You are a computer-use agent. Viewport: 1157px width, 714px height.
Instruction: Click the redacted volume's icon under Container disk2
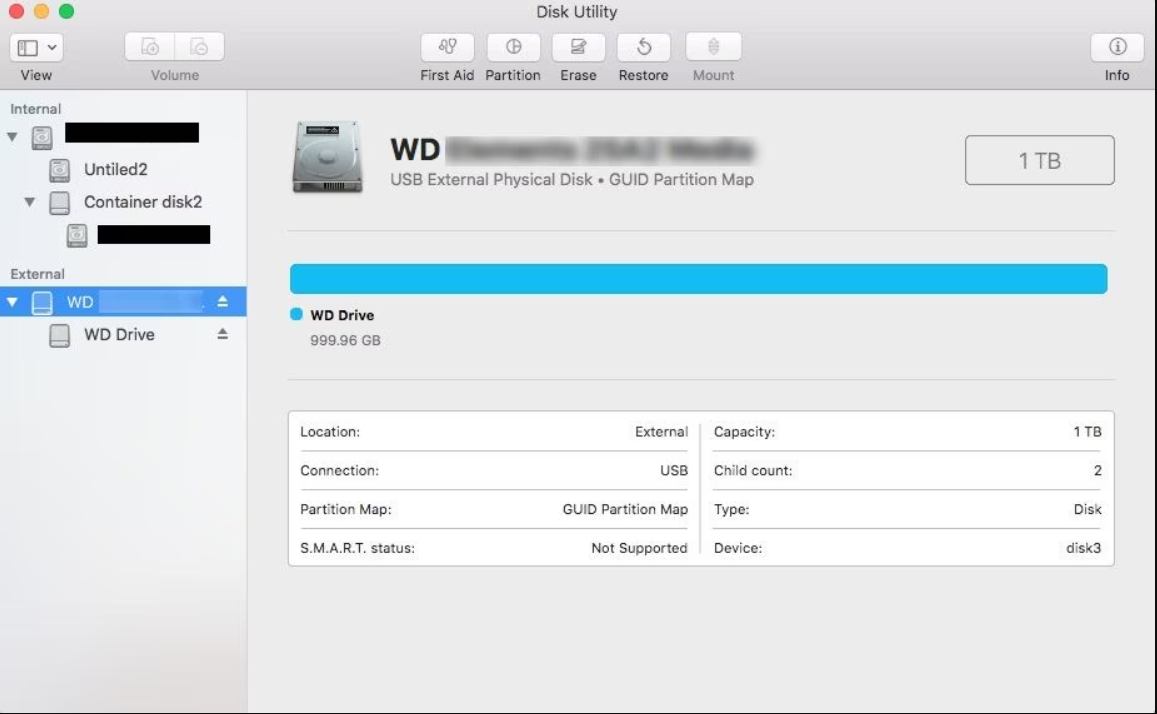[77, 235]
